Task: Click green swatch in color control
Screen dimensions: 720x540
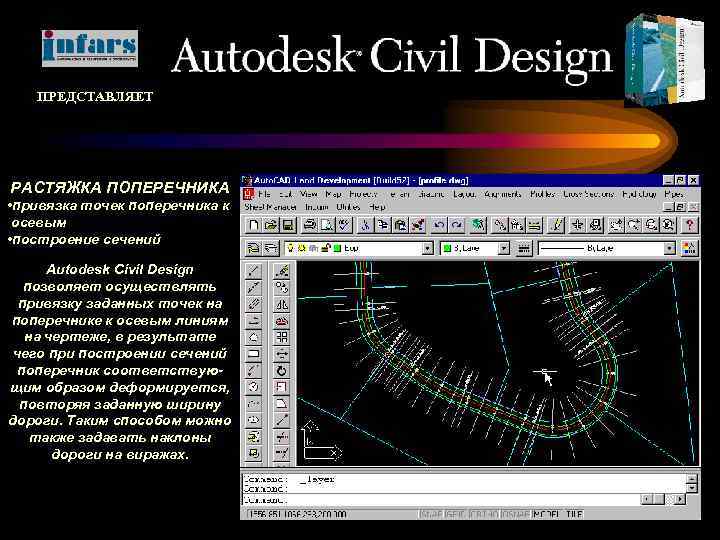Action: [x=448, y=248]
